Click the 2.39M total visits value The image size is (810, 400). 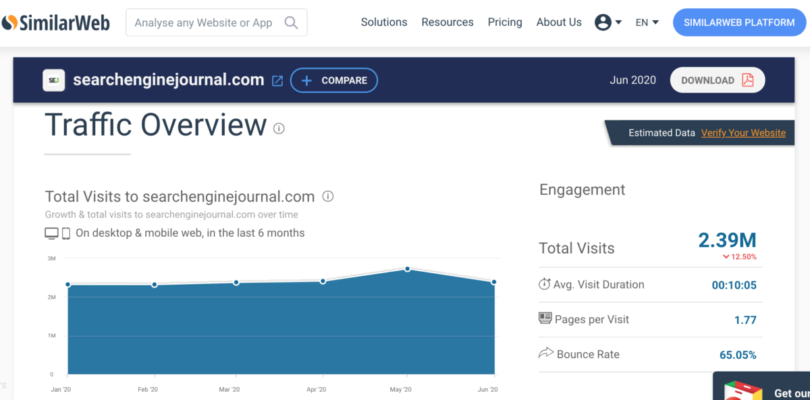(x=727, y=240)
